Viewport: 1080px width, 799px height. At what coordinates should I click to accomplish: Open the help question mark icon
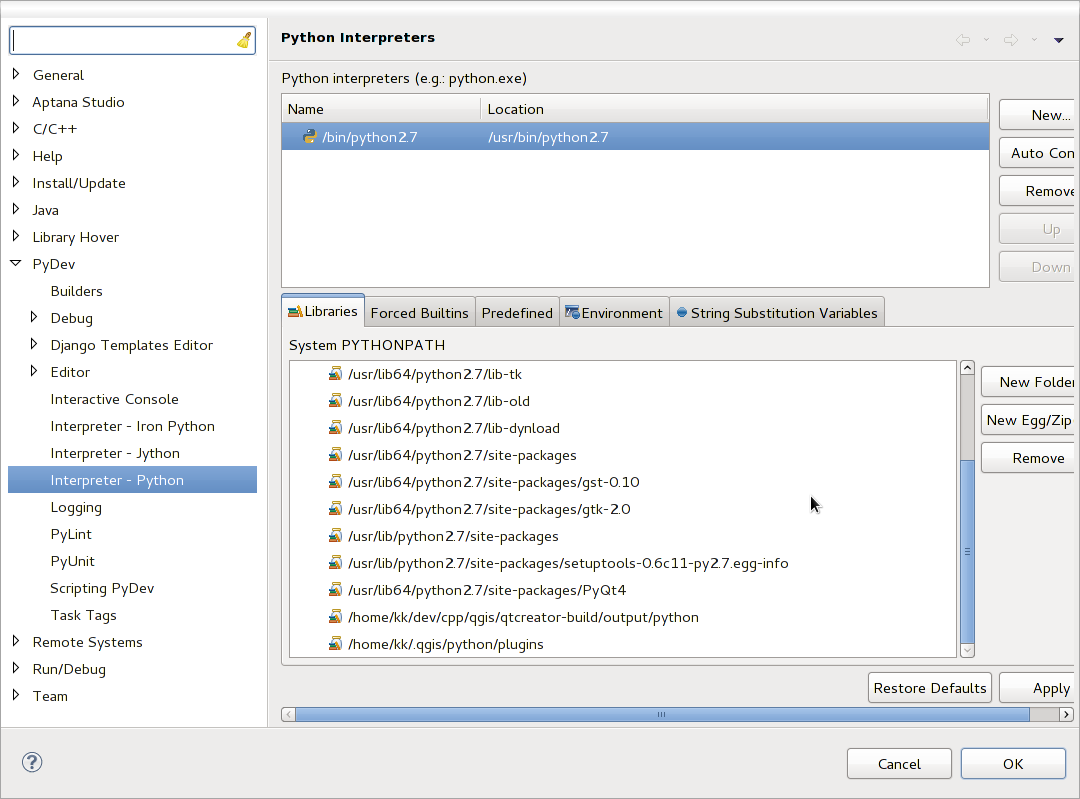click(32, 762)
